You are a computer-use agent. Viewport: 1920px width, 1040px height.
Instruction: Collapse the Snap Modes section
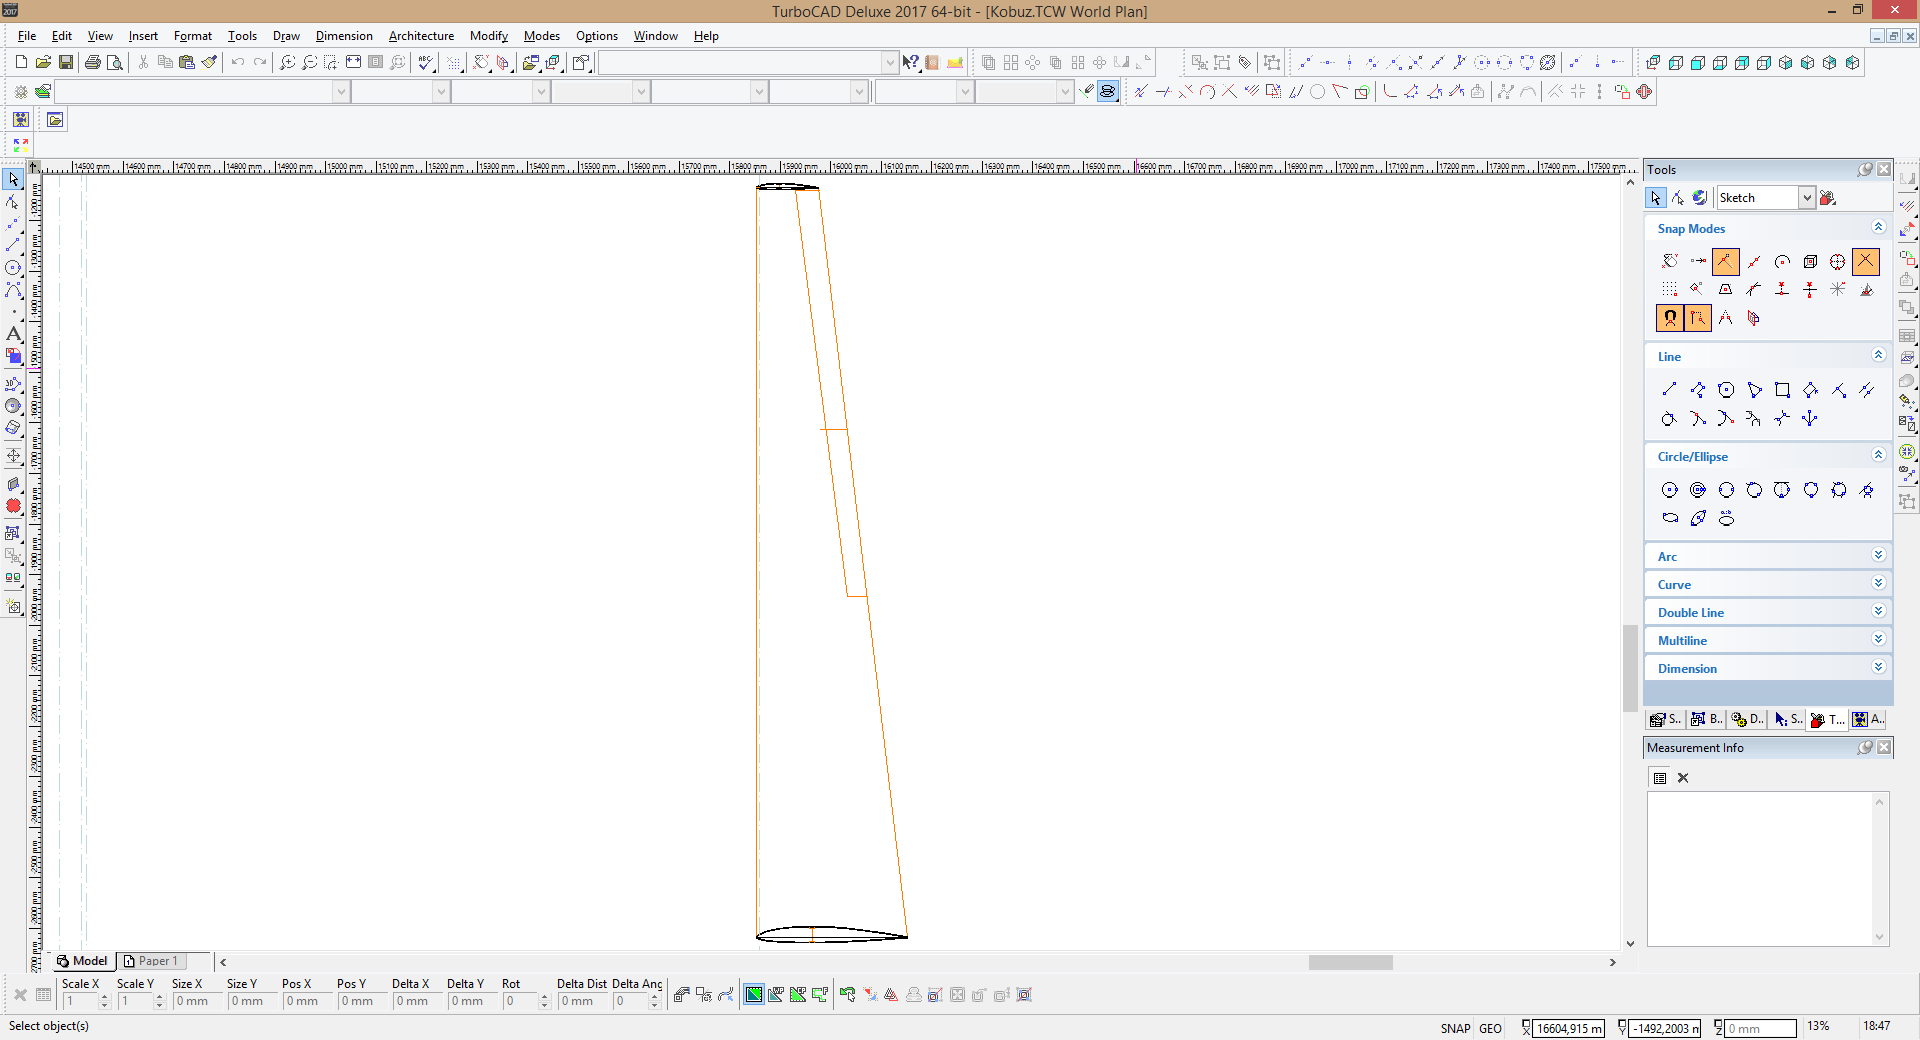1878,228
